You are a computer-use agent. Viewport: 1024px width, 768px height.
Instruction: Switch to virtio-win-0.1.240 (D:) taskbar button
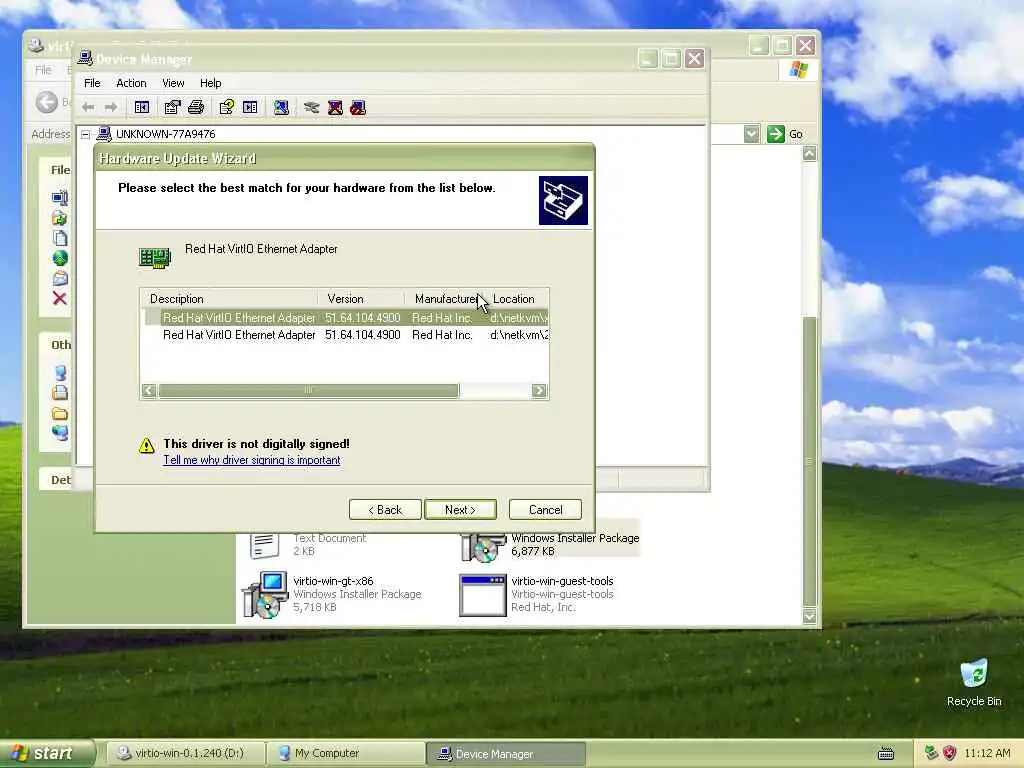[186, 753]
